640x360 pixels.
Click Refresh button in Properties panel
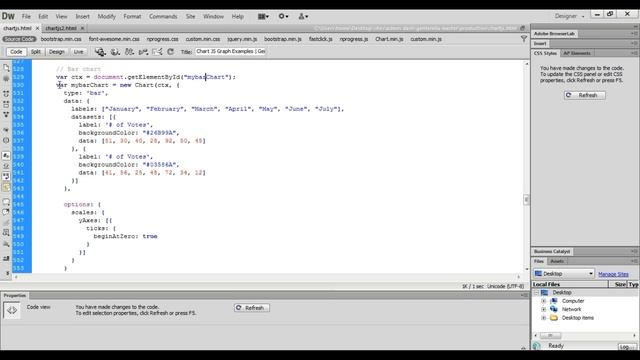point(251,308)
